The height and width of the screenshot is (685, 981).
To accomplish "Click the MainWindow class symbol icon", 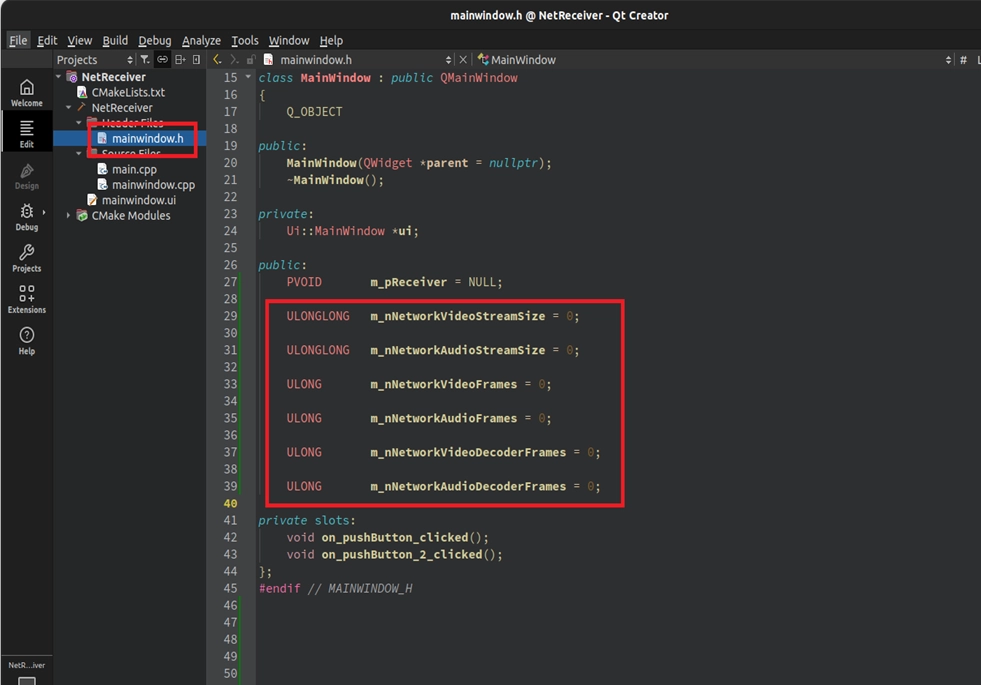I will coord(482,59).
